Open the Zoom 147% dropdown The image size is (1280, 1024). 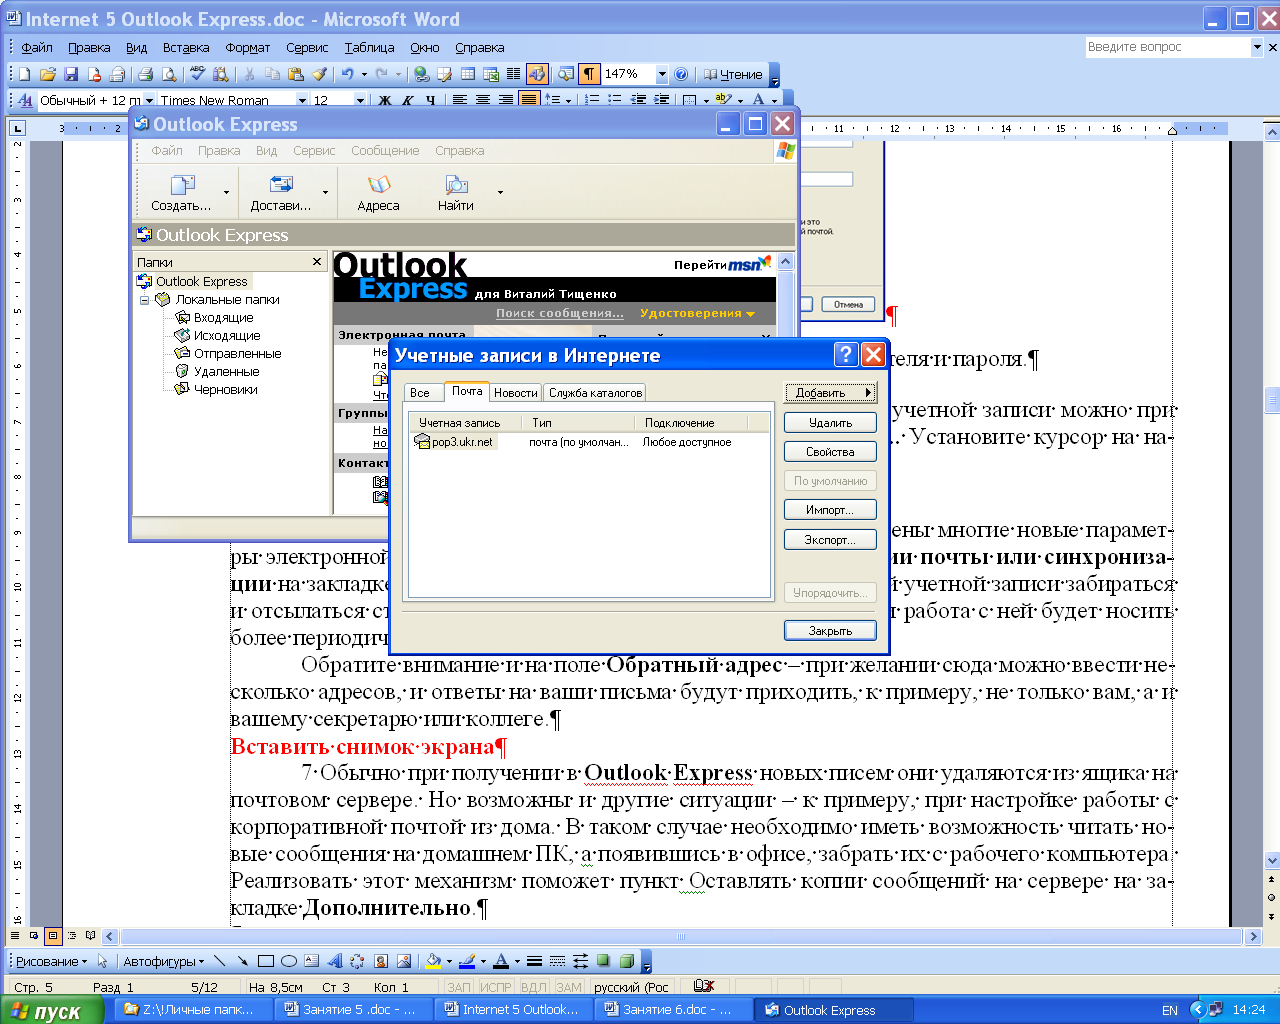coord(662,74)
